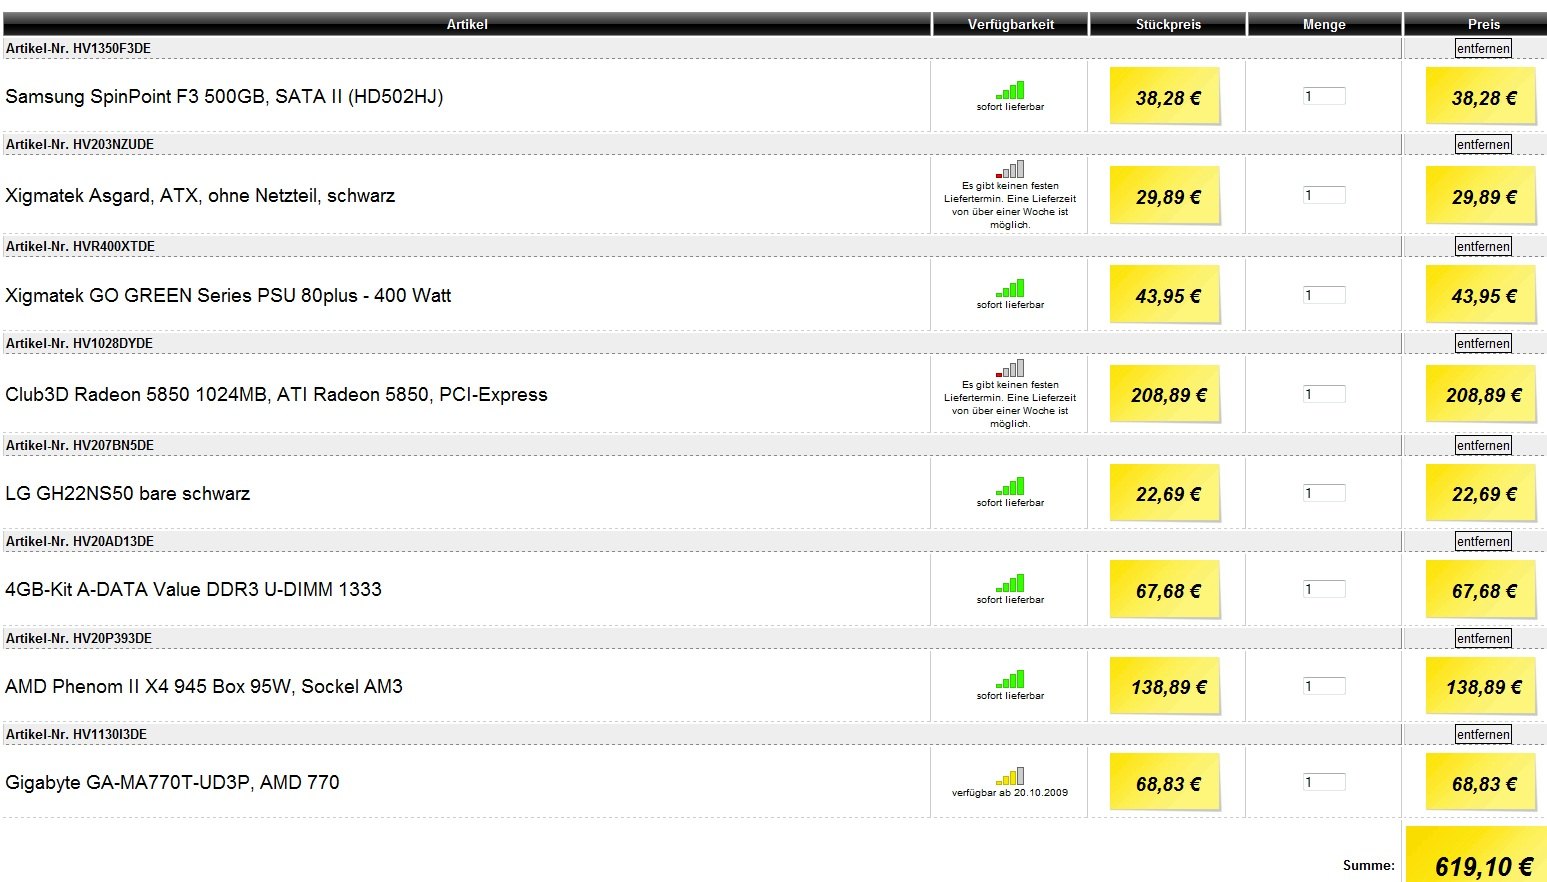Screen dimensions: 1547x882
Task: Click unit price note 29,89 € in Stückpreis column
Action: point(1166,195)
